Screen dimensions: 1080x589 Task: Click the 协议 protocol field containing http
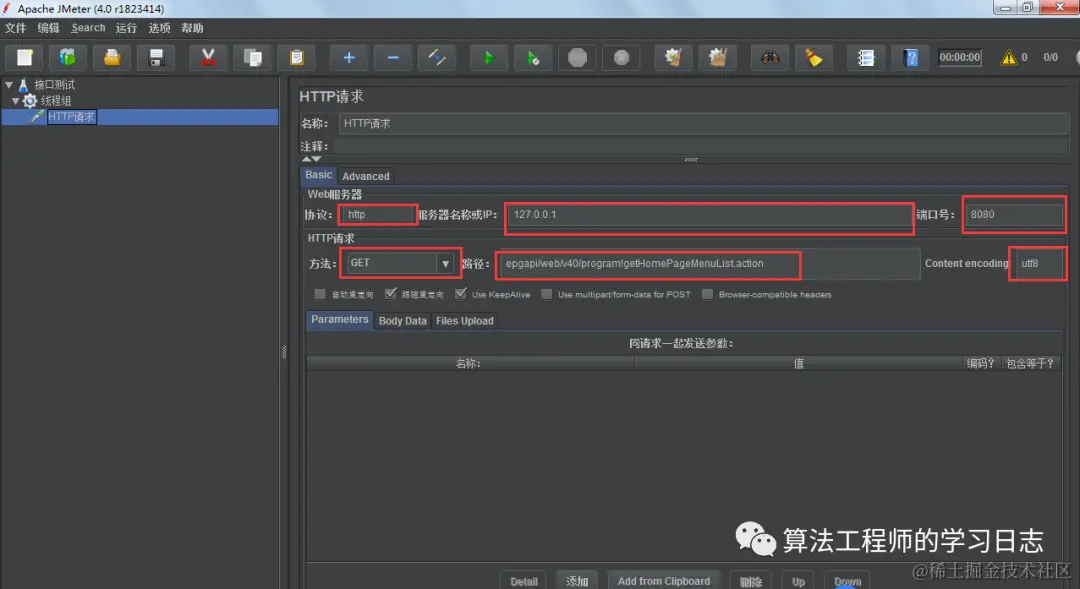[x=377, y=214]
